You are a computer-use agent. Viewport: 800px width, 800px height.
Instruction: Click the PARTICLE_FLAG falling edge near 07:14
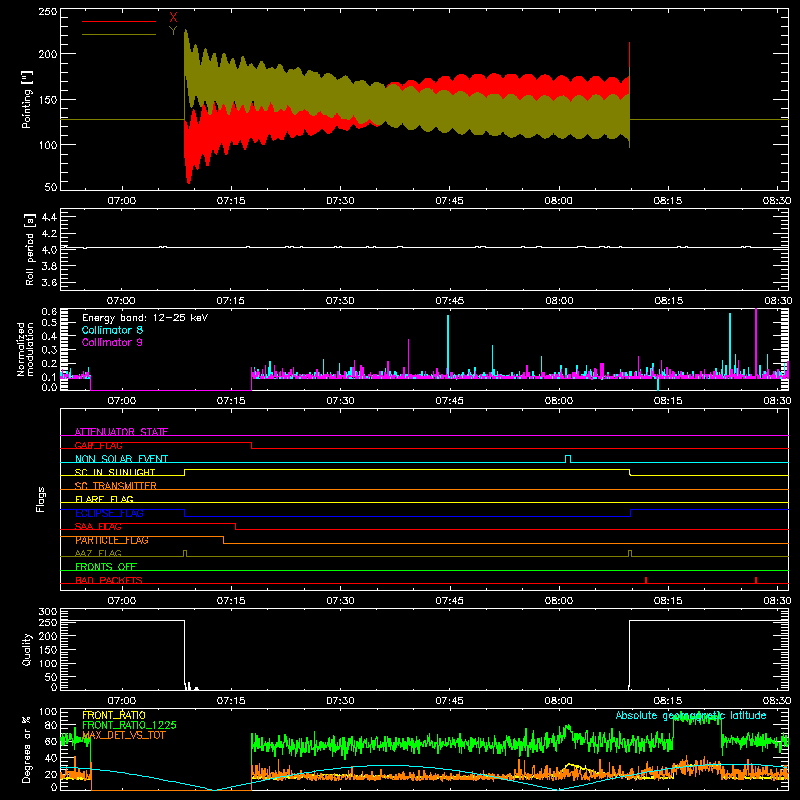point(223,540)
